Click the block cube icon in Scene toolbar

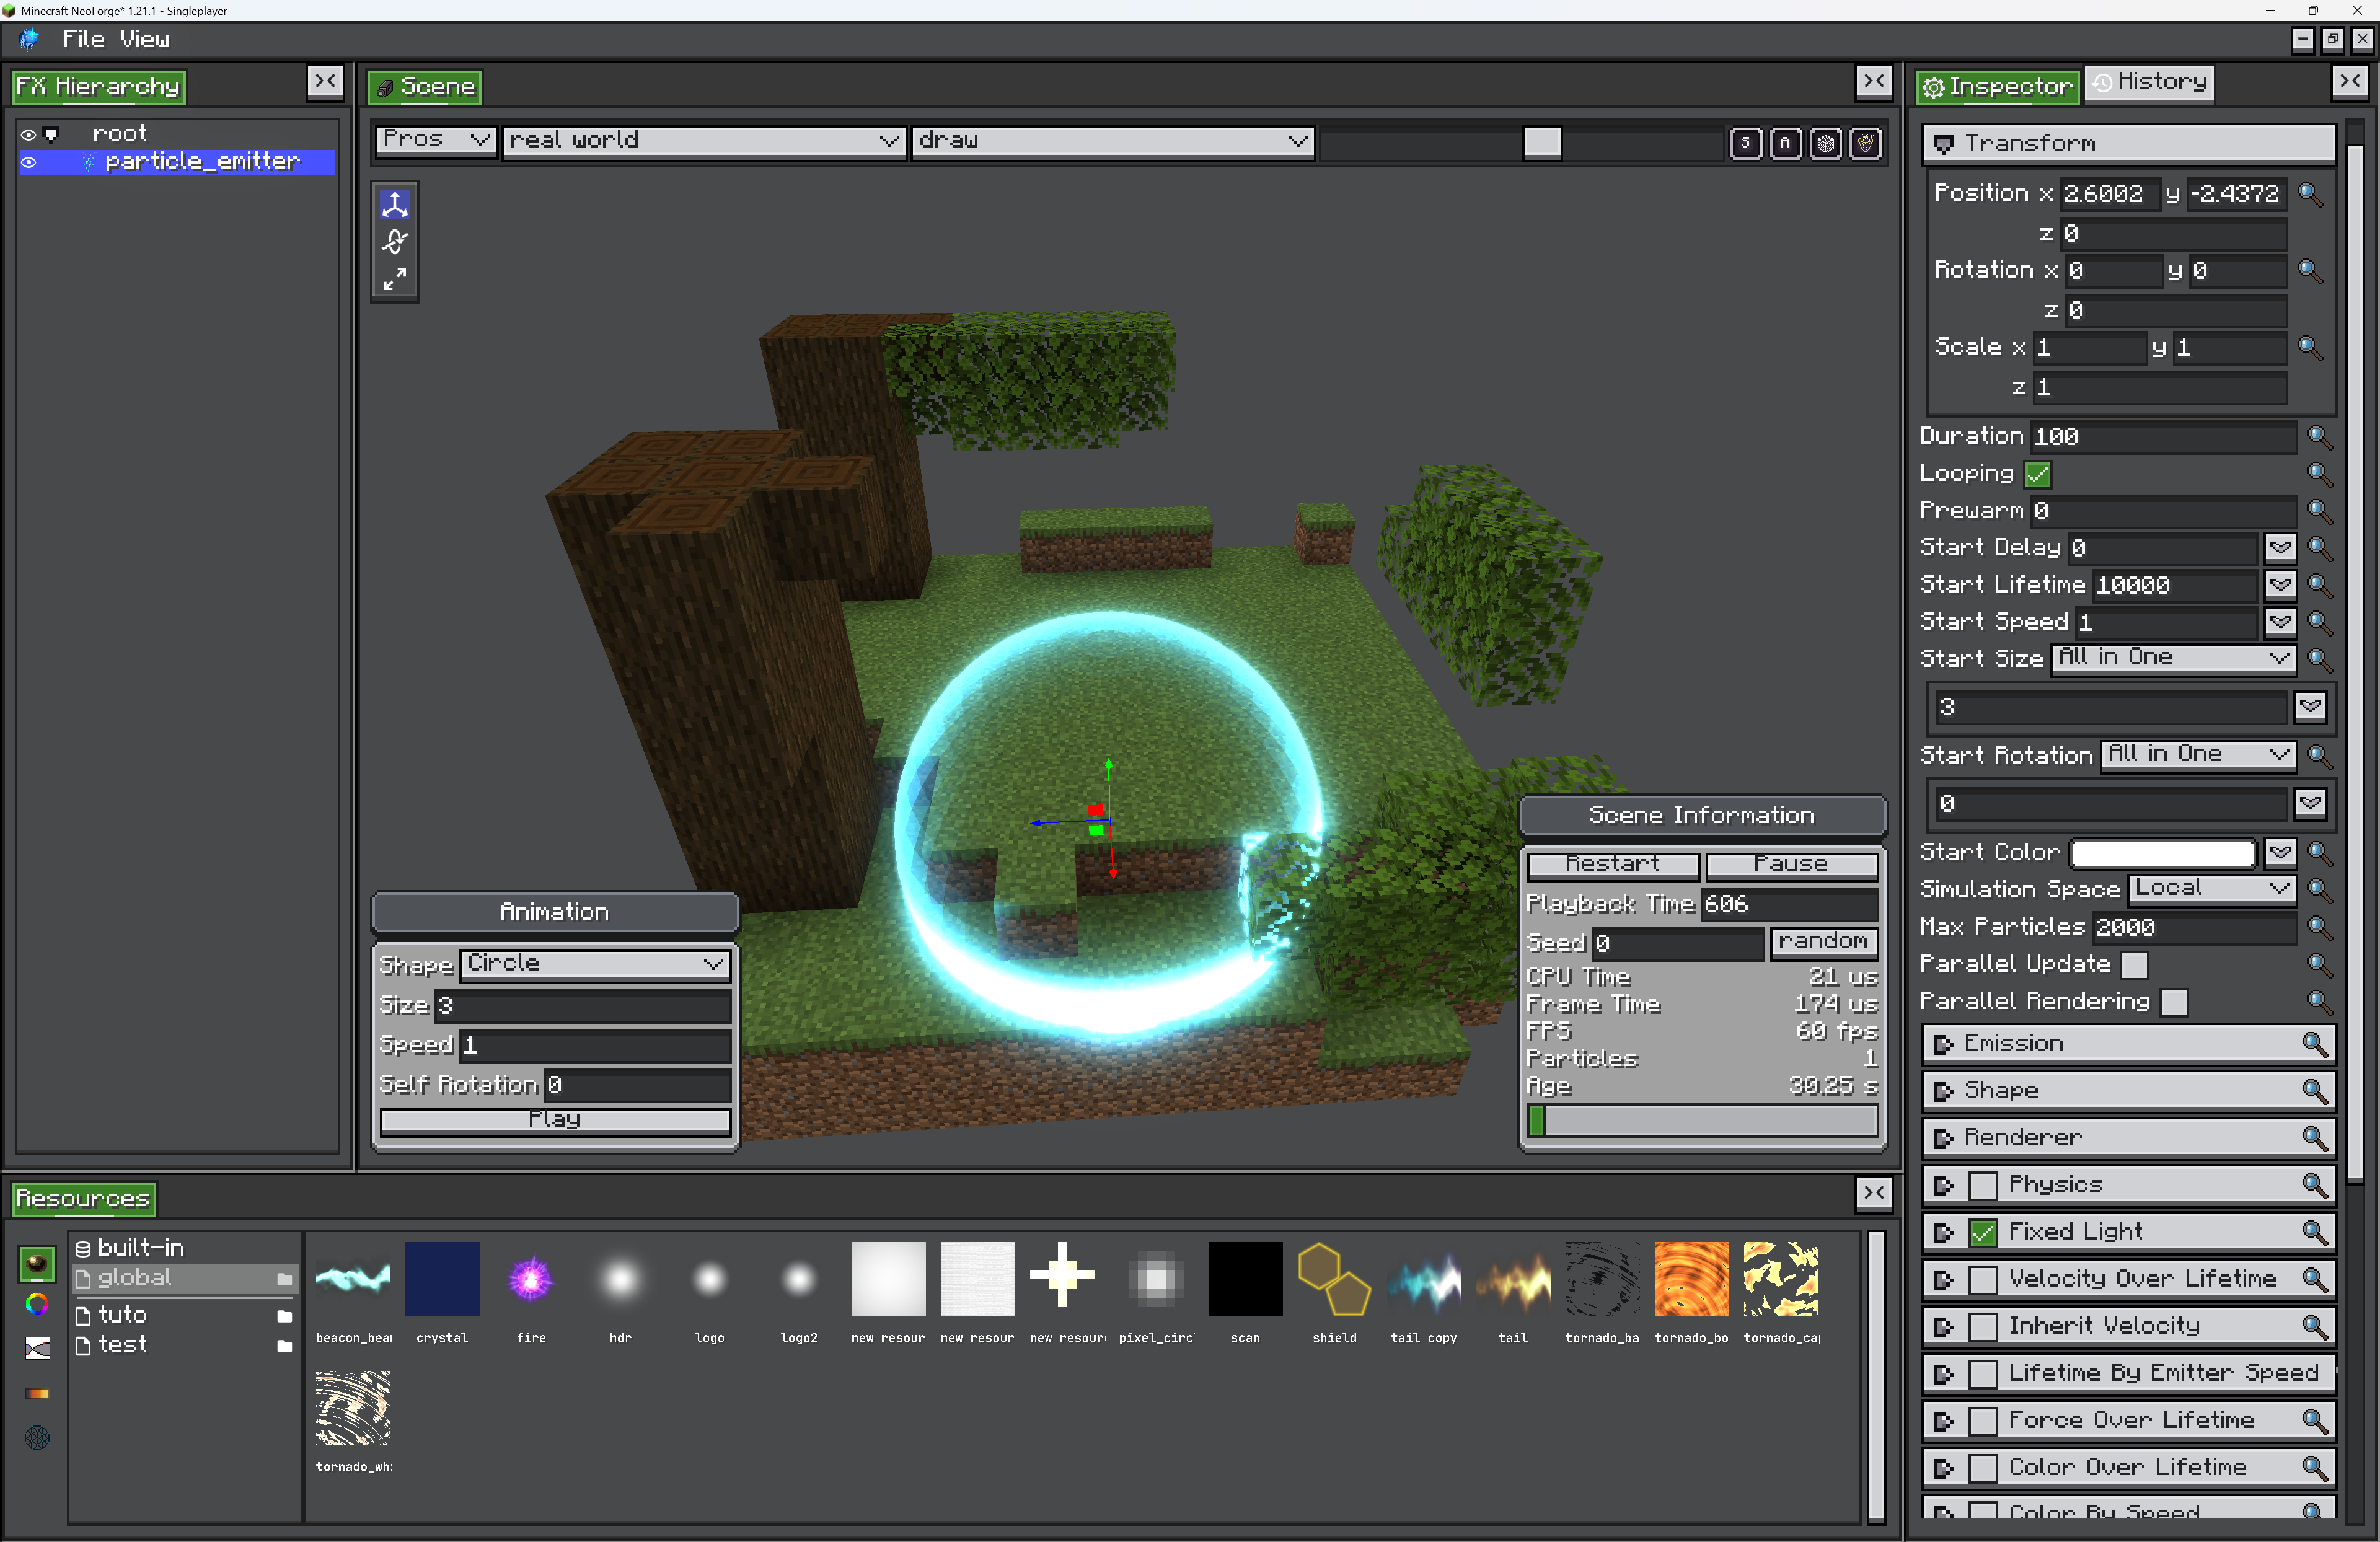1825,143
